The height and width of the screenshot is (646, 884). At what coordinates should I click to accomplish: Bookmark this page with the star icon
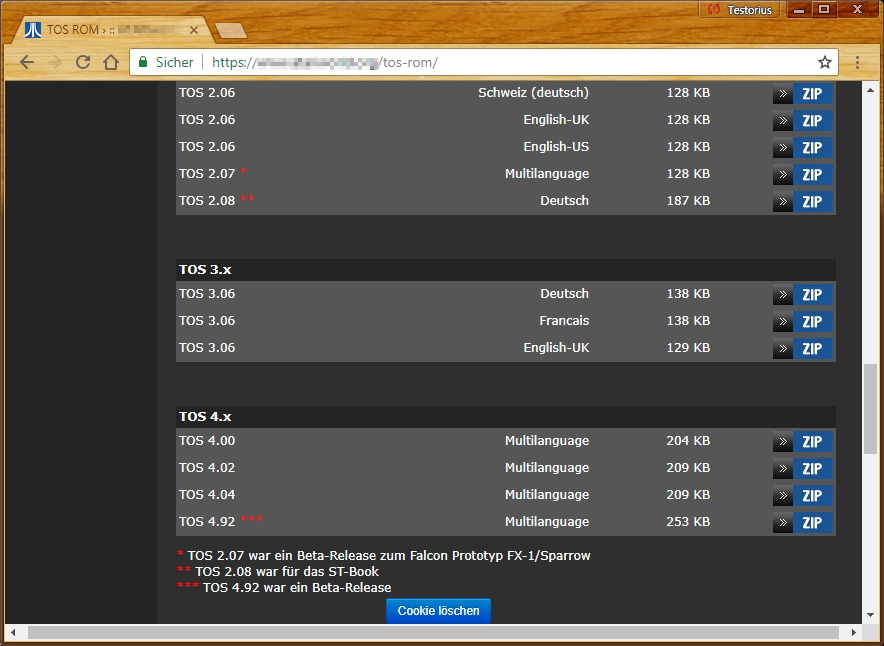(824, 62)
